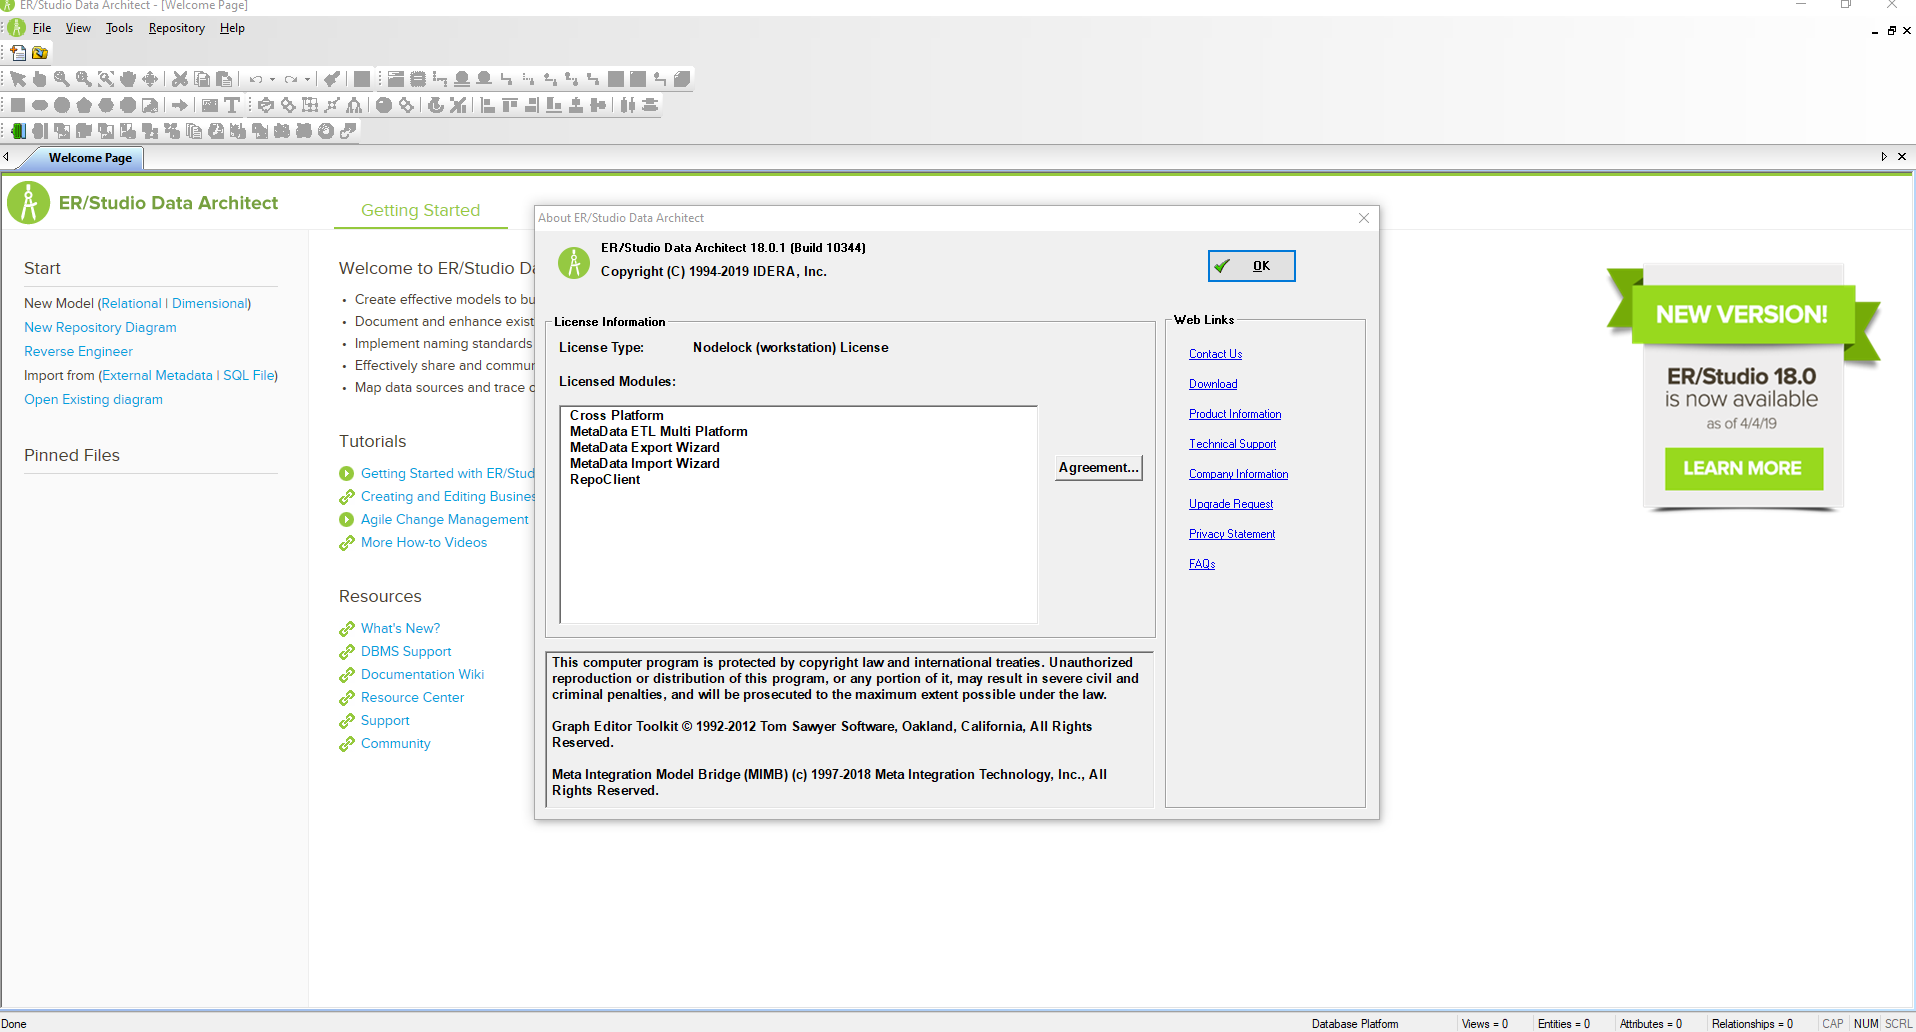The width and height of the screenshot is (1916, 1032).
Task: Click the New diagram toolbar icon
Action: coord(18,53)
